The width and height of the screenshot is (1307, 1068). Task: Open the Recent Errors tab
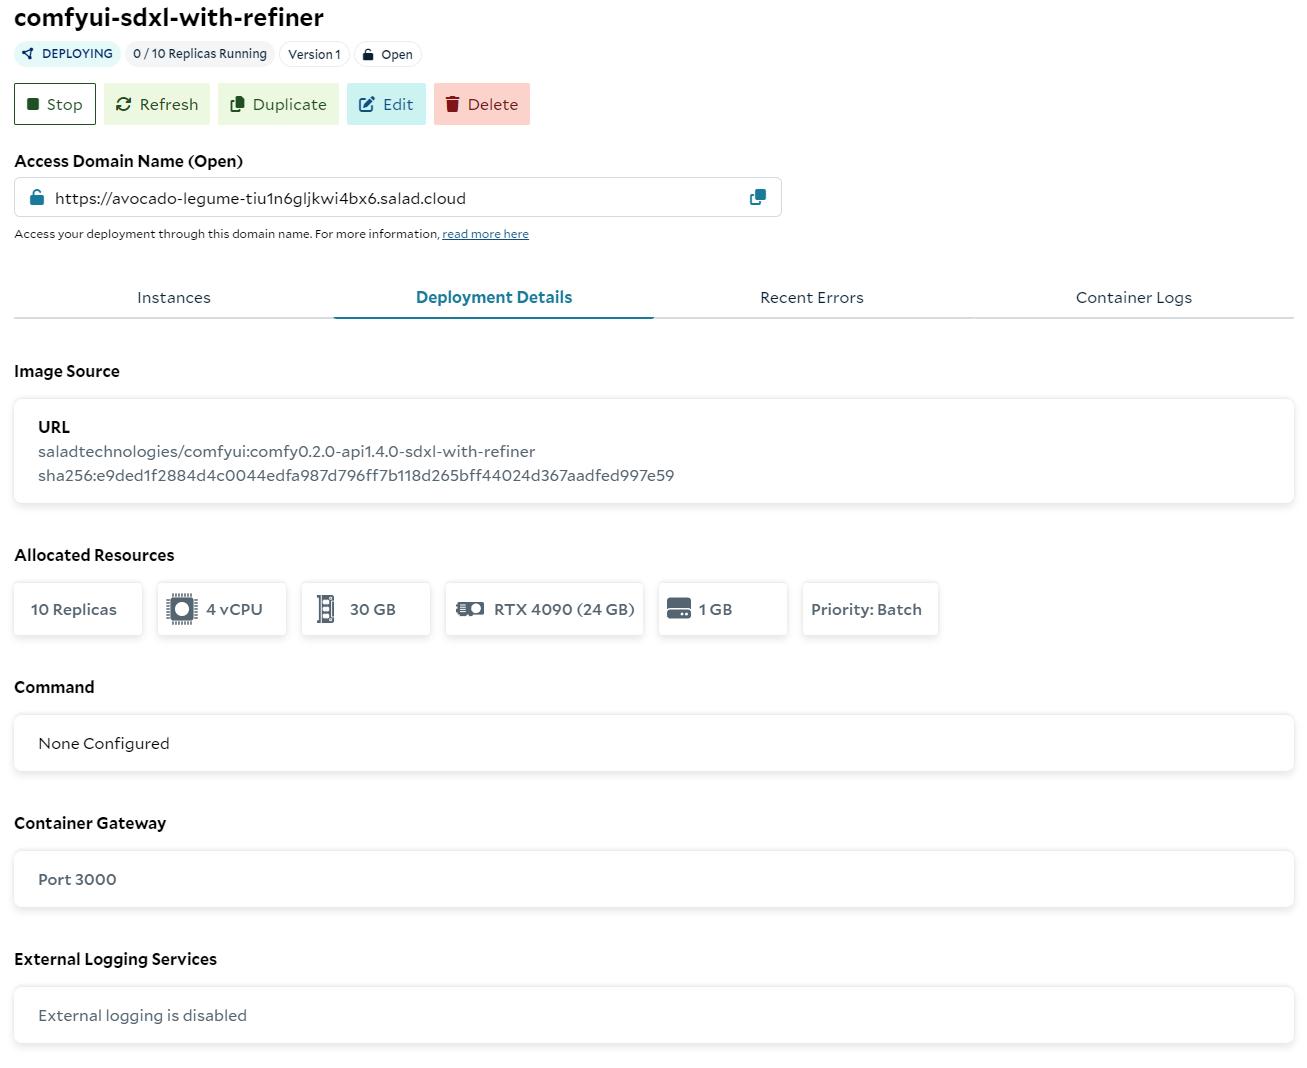(812, 297)
